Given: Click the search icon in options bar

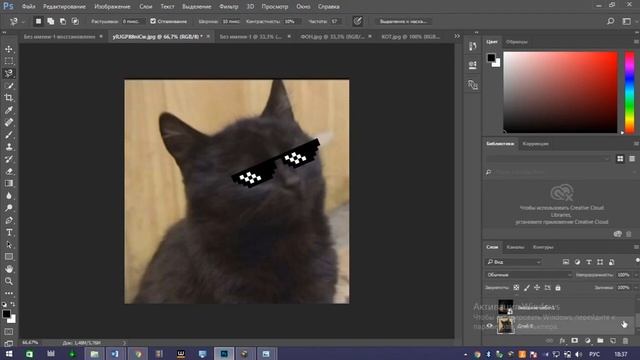Looking at the screenshot, I should point(611,21).
